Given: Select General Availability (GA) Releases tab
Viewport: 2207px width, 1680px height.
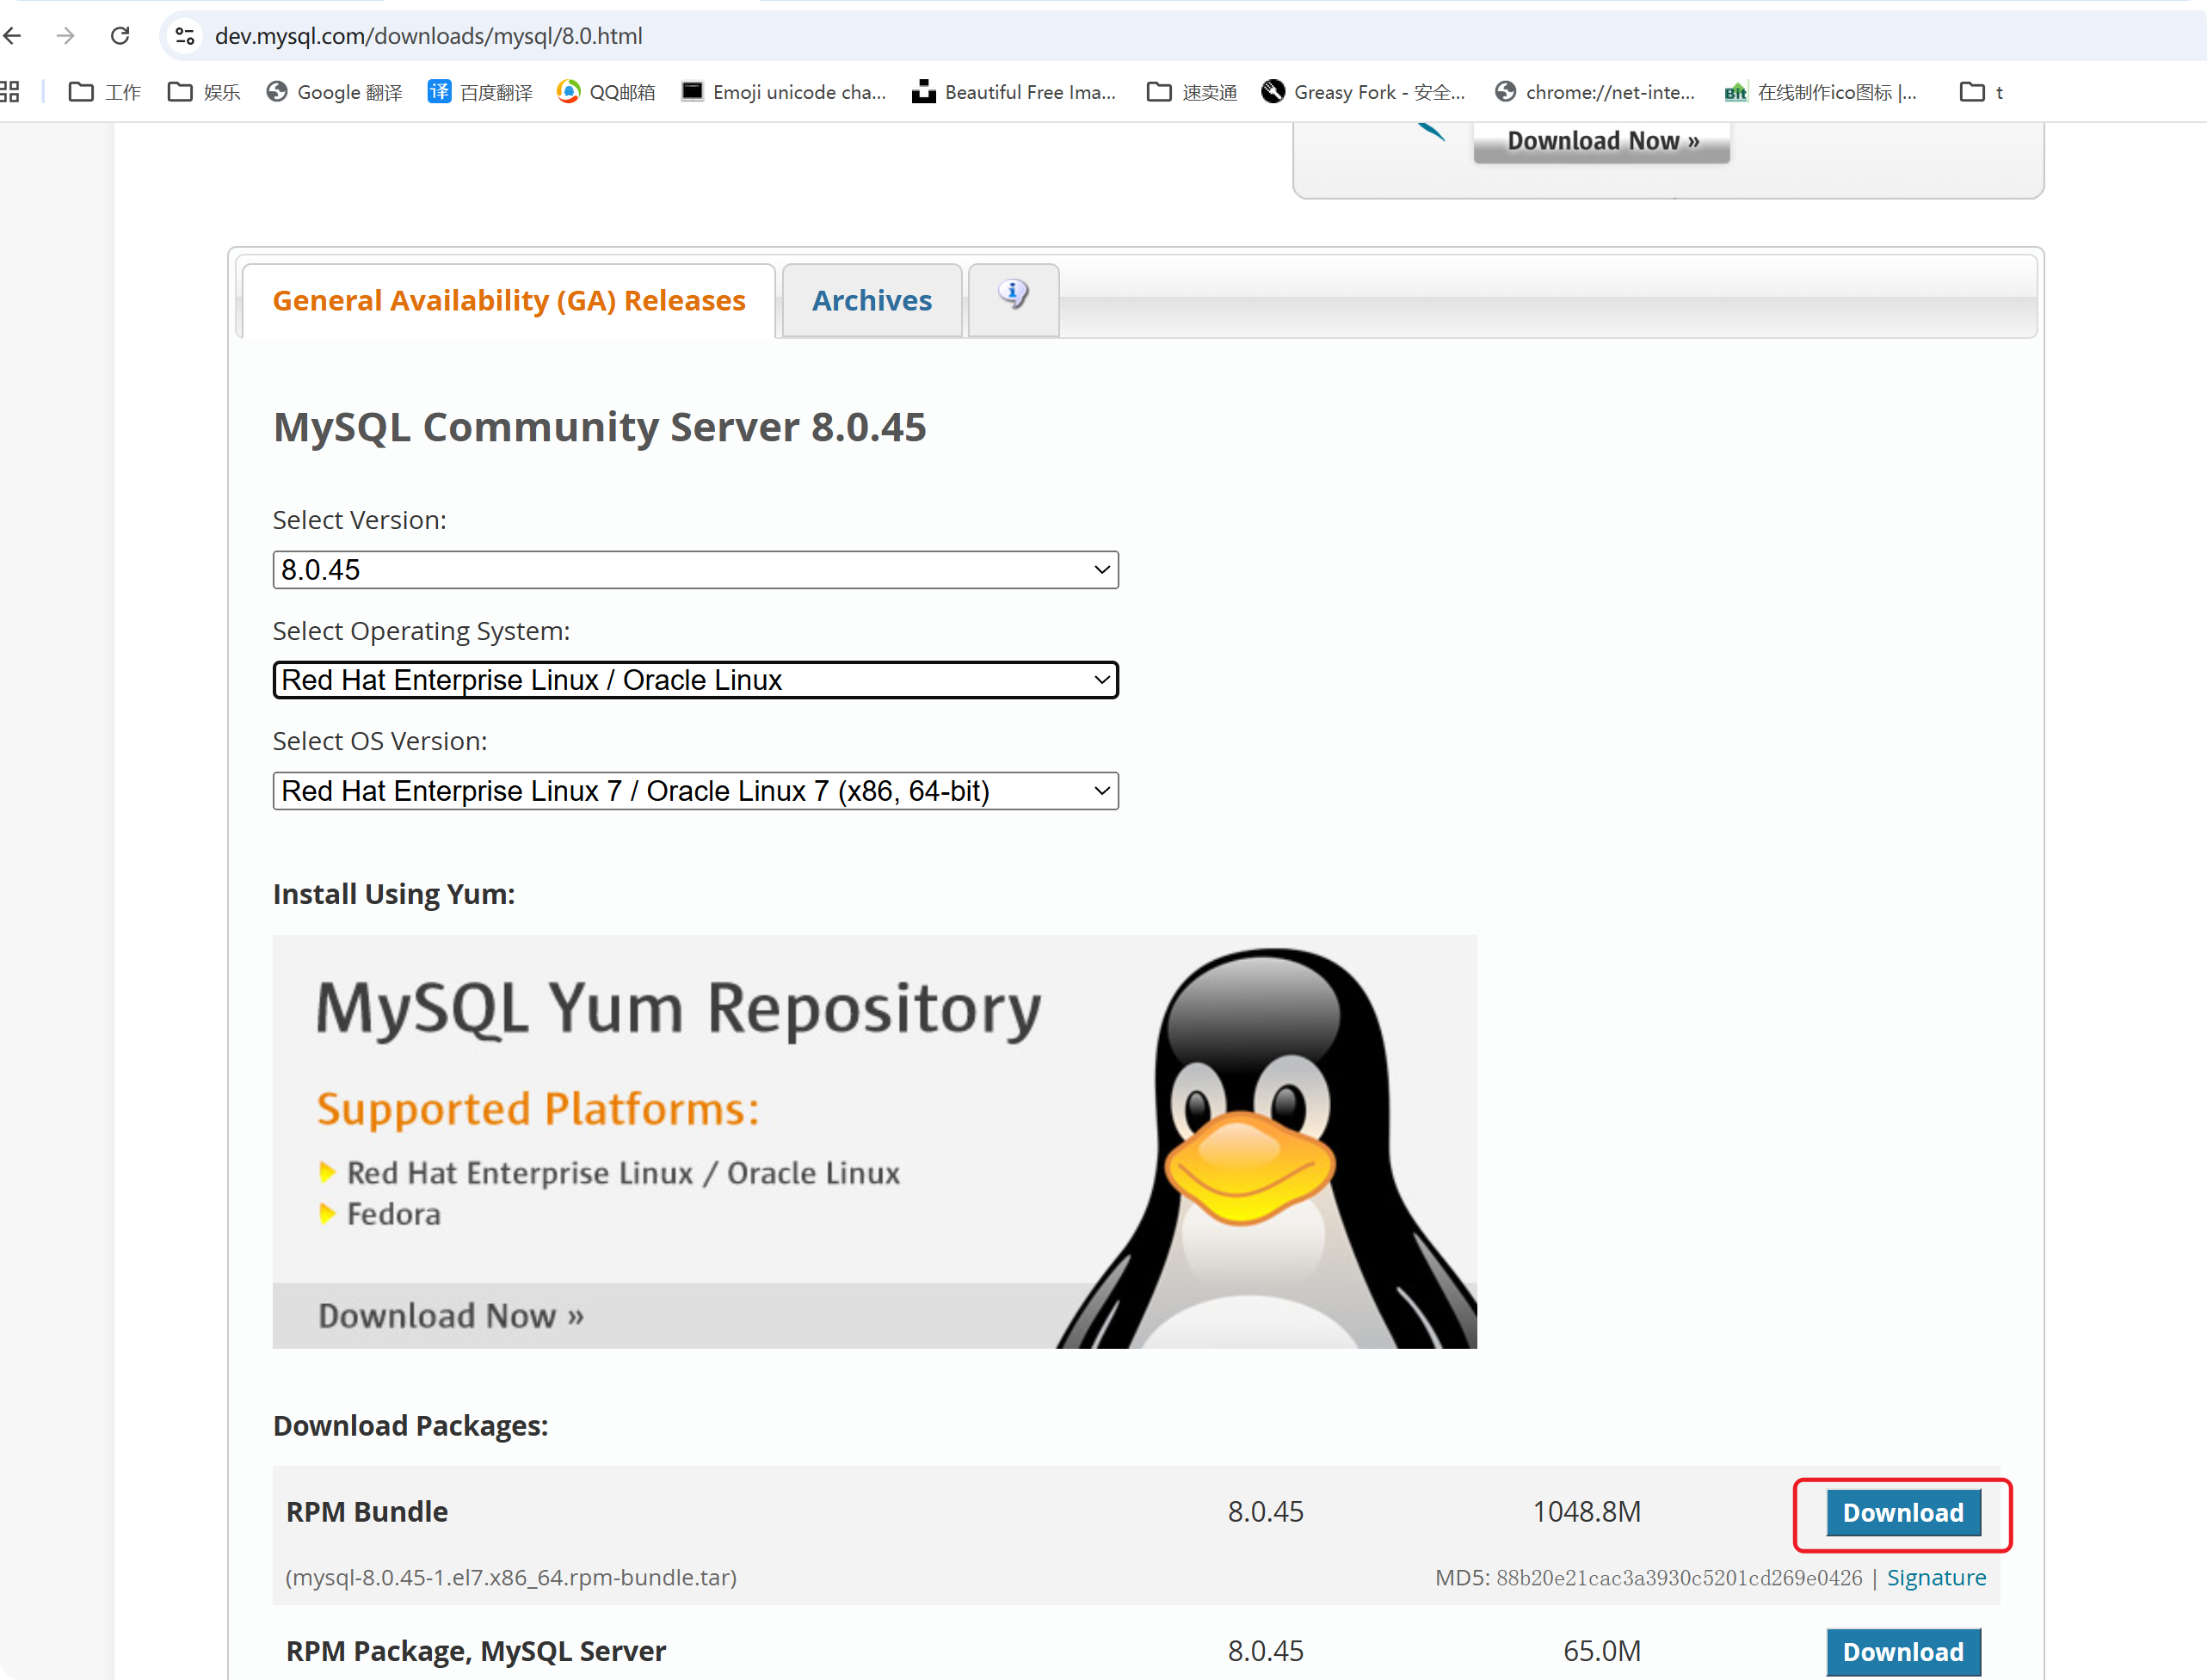Looking at the screenshot, I should coord(509,300).
